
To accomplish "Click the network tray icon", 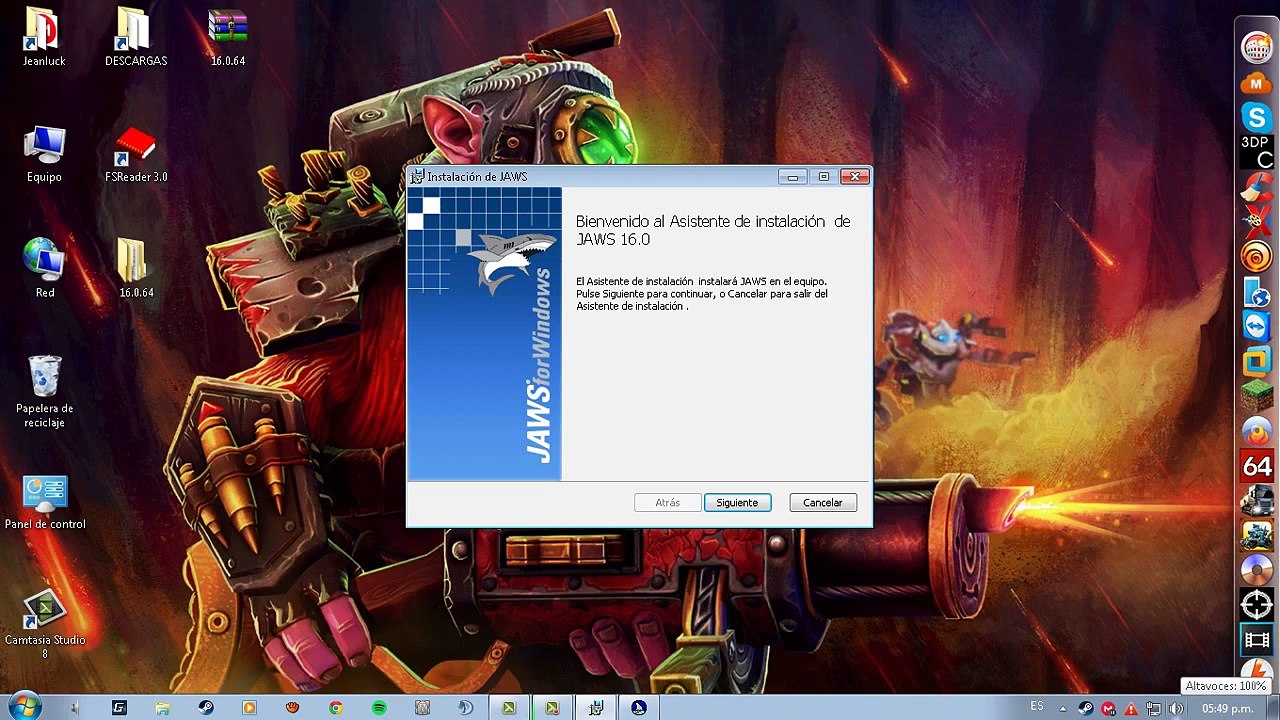I will click(1153, 708).
